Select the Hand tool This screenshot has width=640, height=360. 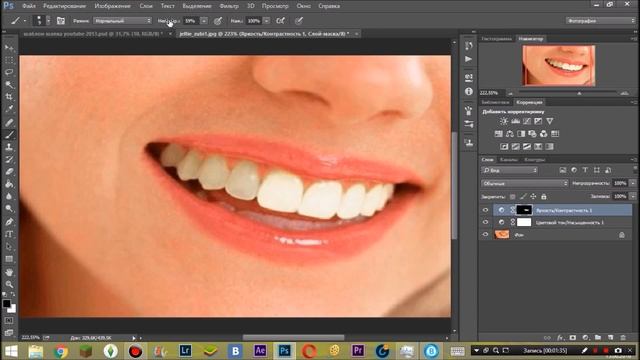[9, 272]
